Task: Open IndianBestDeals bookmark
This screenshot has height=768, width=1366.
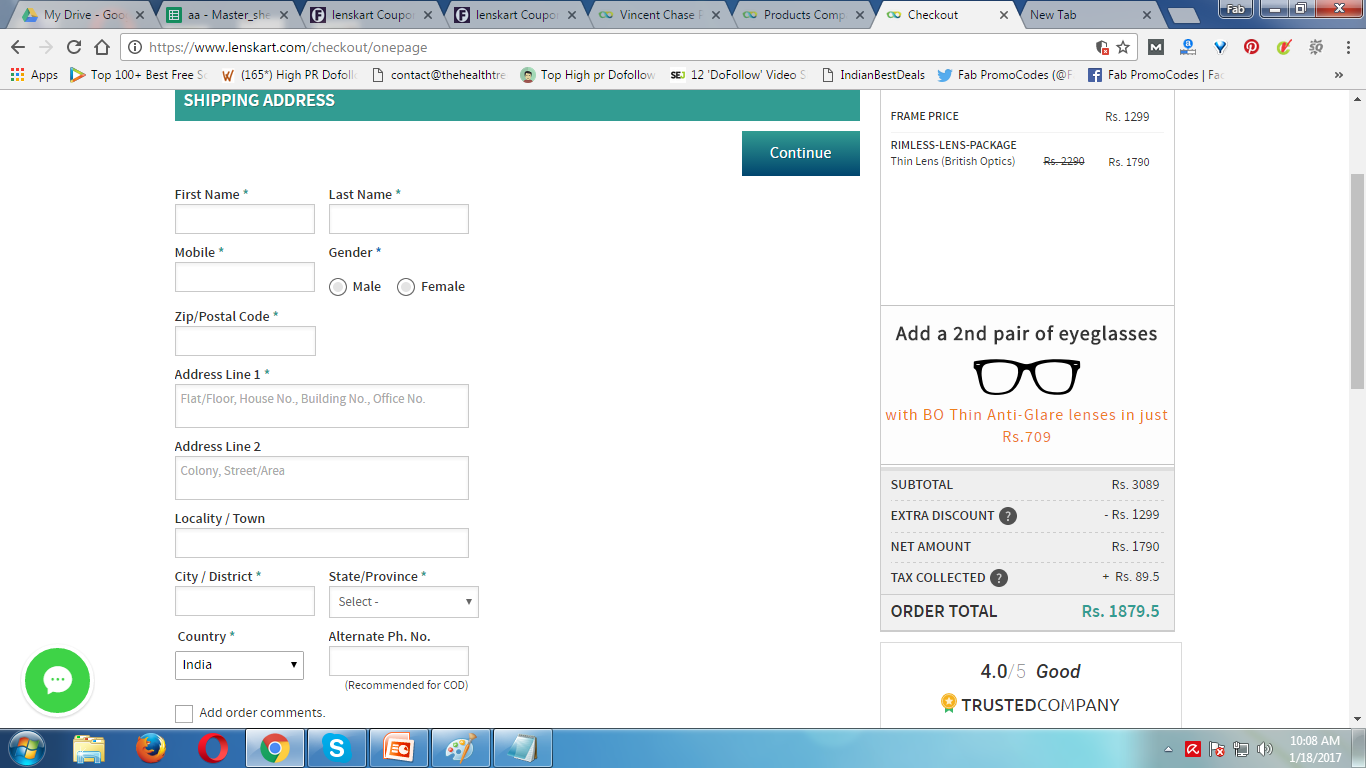Action: click(873, 75)
